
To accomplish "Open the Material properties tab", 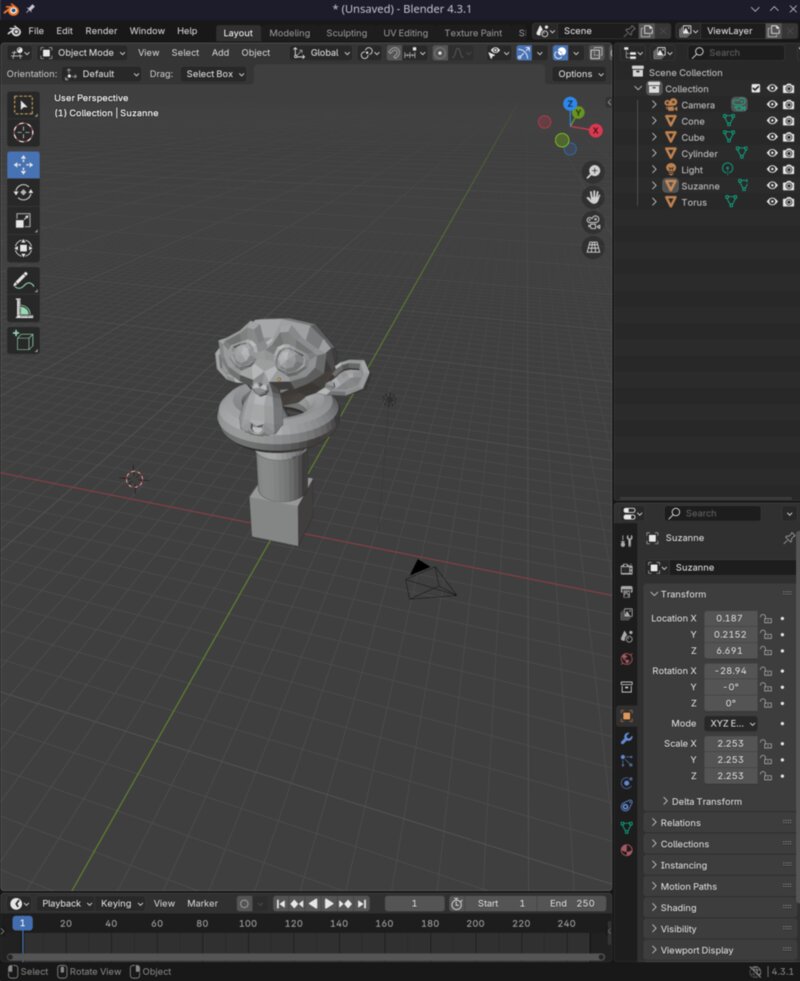I will coord(627,850).
